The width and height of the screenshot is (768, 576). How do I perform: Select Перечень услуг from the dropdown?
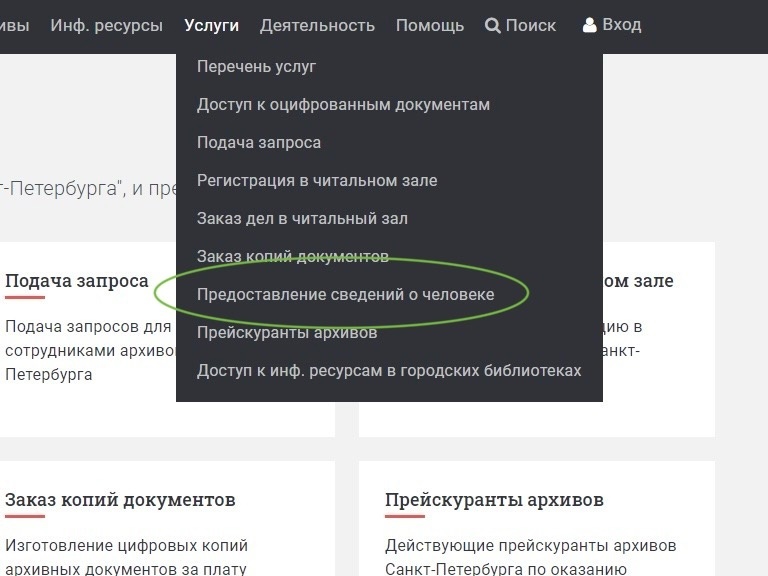(x=256, y=67)
